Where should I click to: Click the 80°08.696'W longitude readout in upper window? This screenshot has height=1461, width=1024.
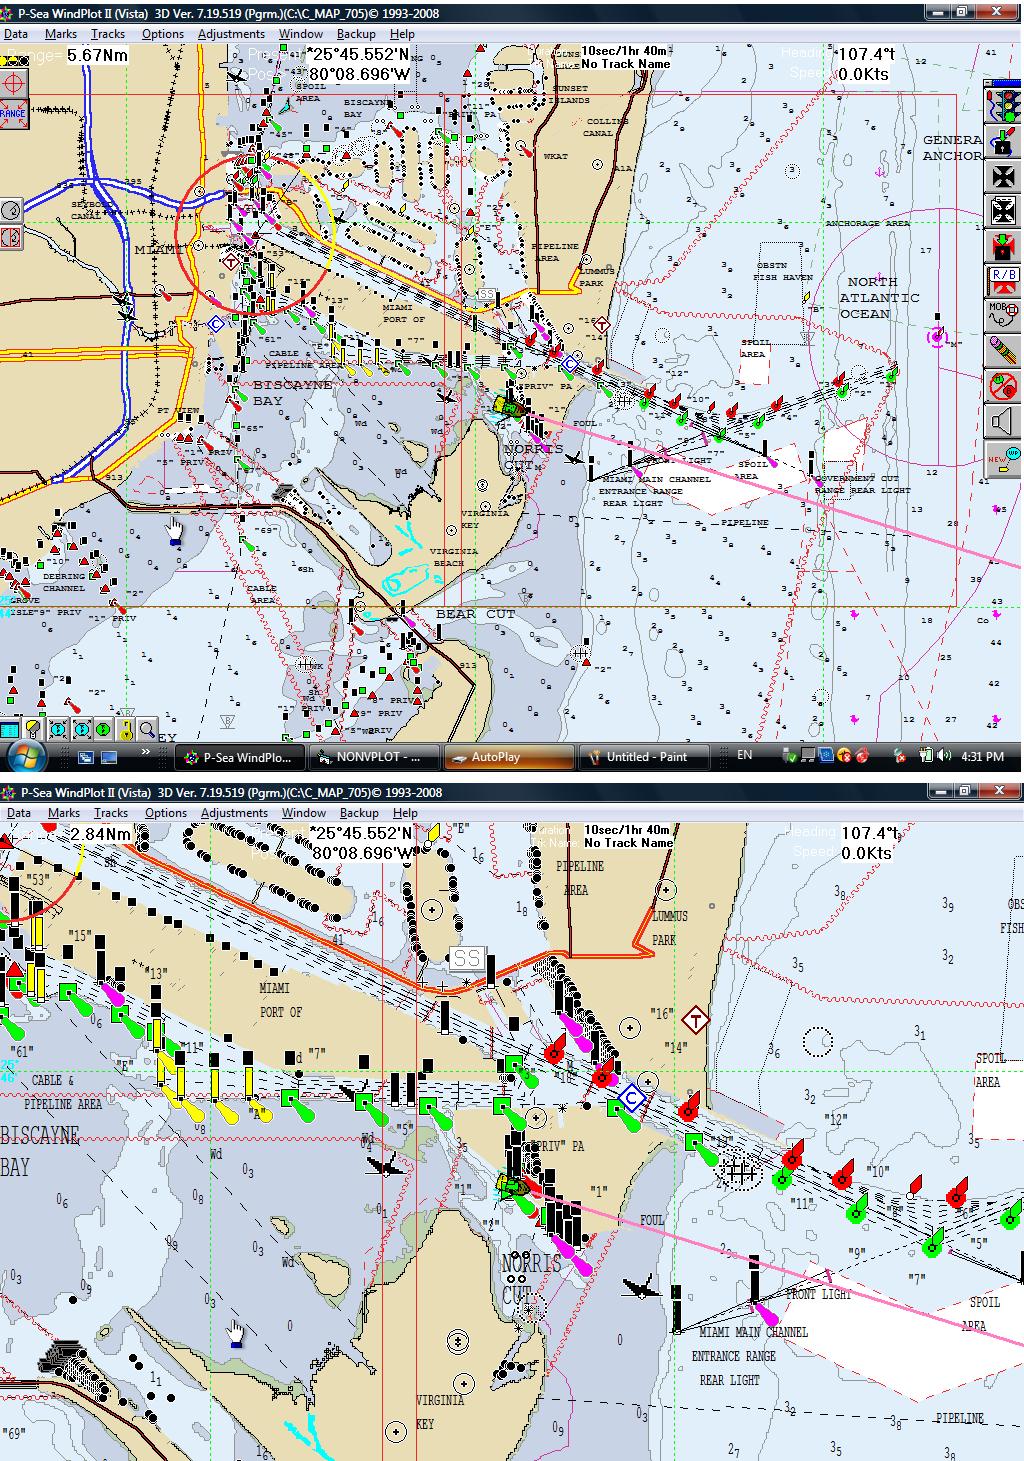(x=360, y=74)
